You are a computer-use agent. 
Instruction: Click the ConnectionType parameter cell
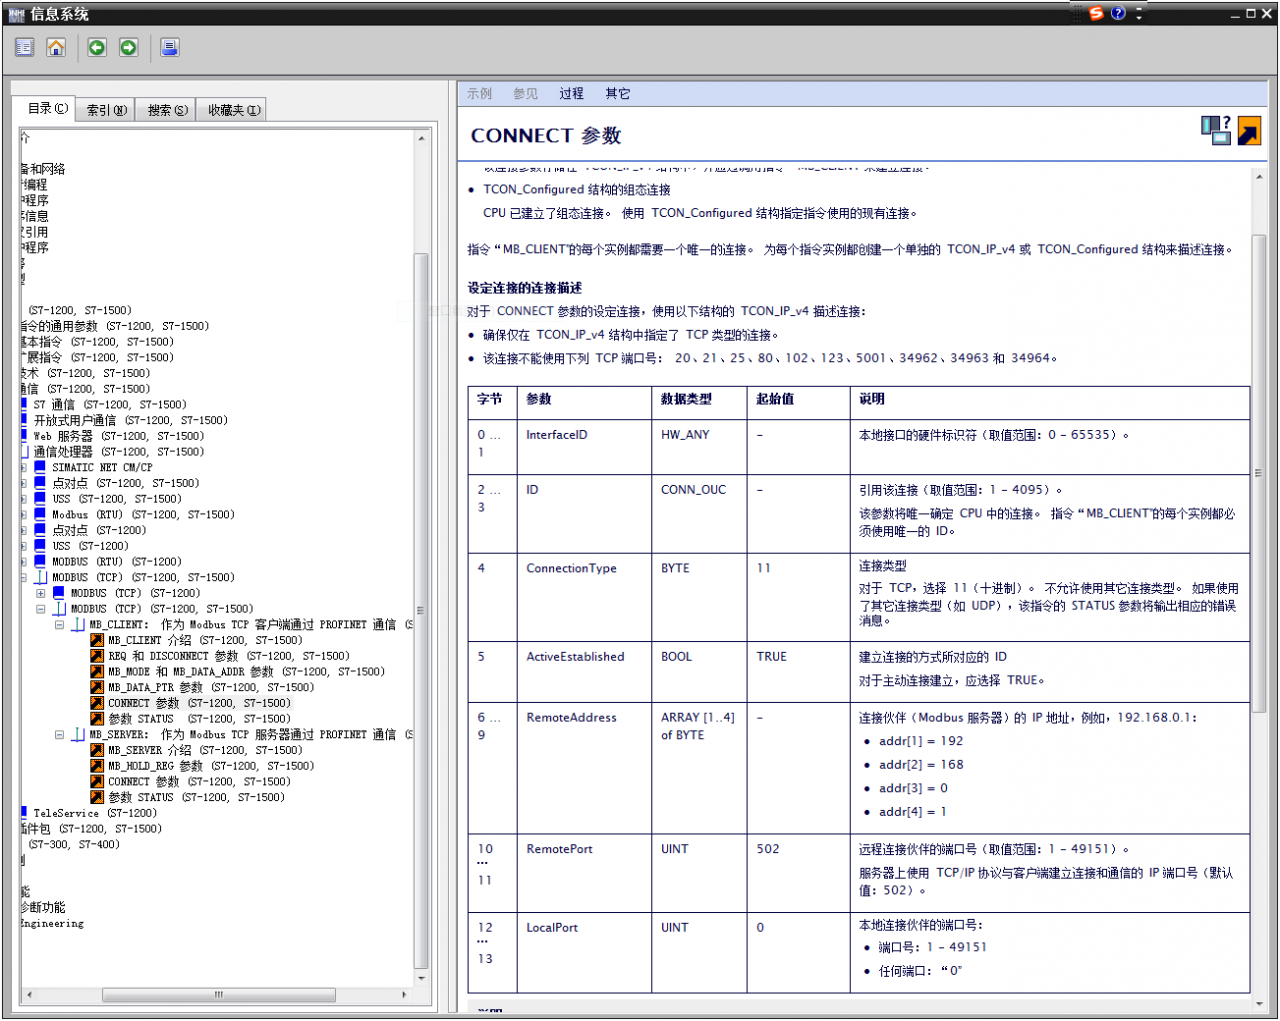point(585,597)
